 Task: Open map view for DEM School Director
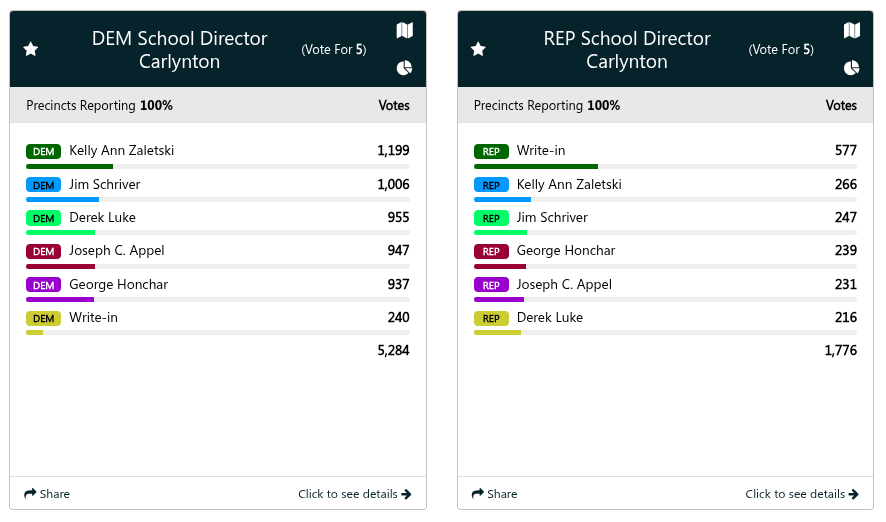tap(404, 31)
